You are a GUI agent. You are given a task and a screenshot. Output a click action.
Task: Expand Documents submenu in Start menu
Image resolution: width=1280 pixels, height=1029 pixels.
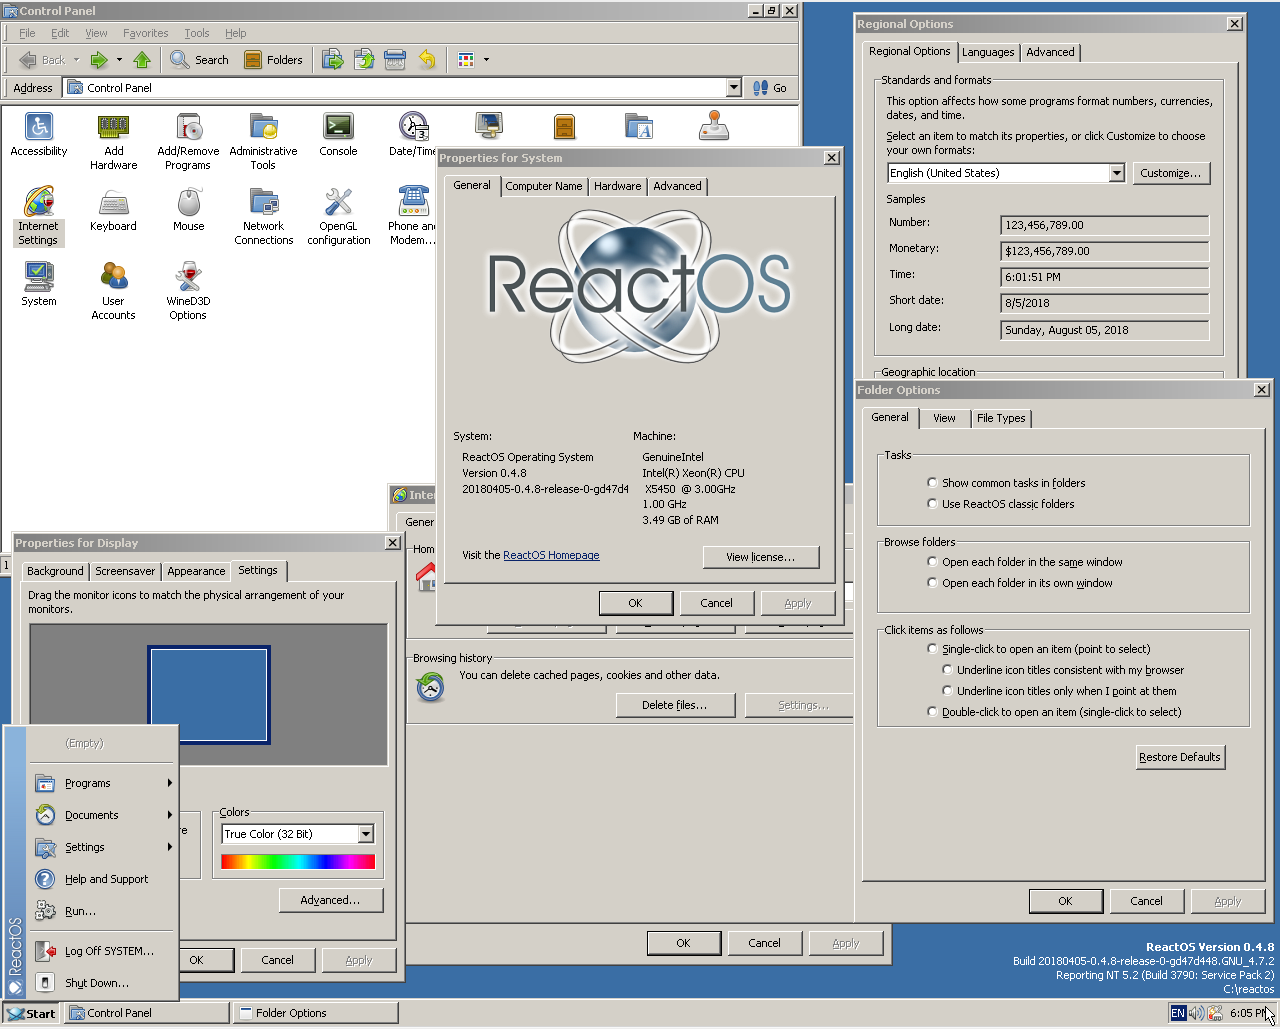[x=103, y=815]
